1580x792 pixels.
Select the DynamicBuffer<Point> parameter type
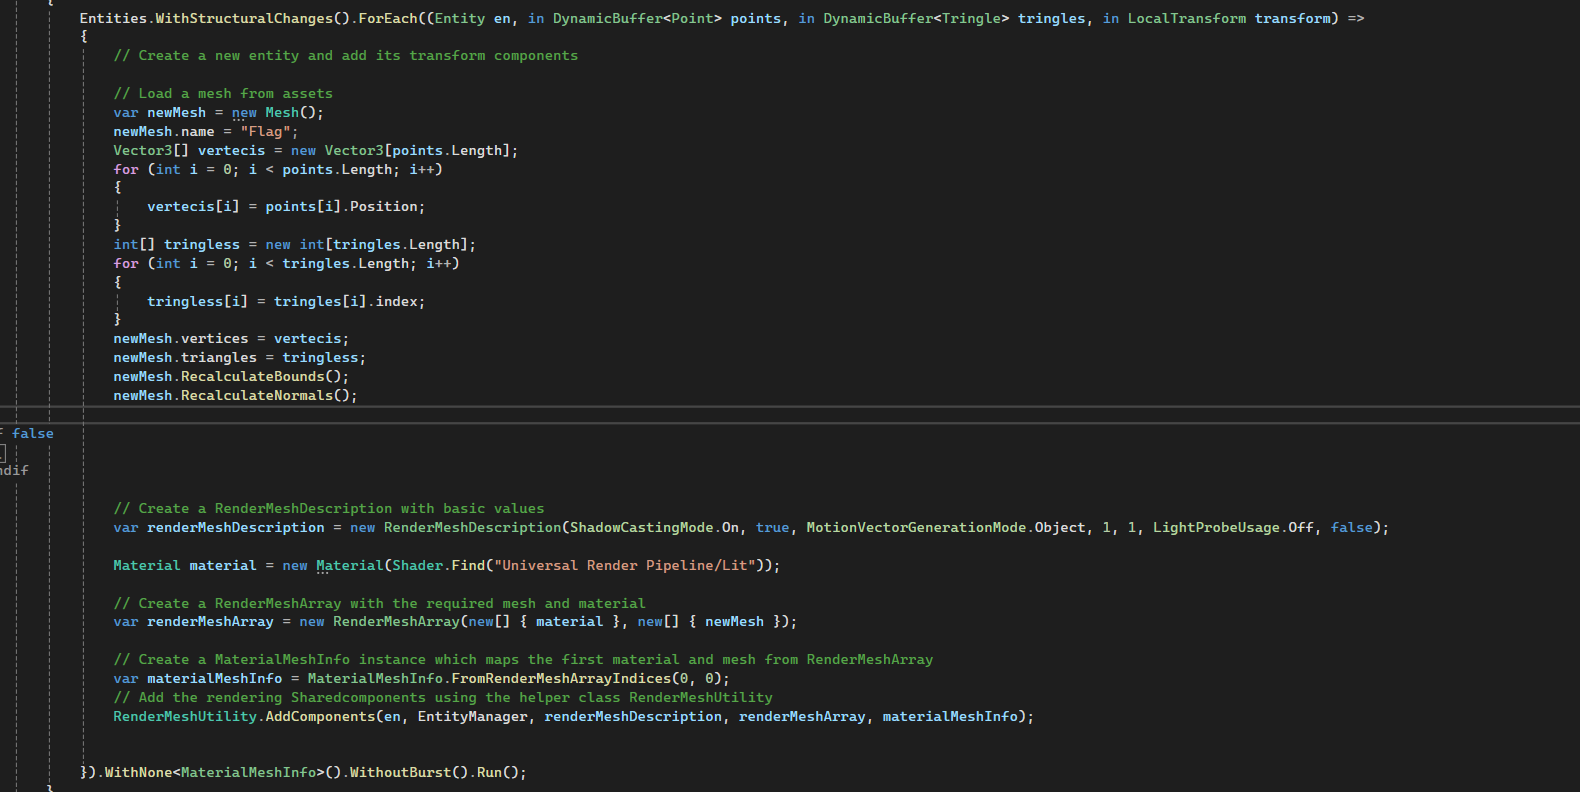(x=637, y=18)
